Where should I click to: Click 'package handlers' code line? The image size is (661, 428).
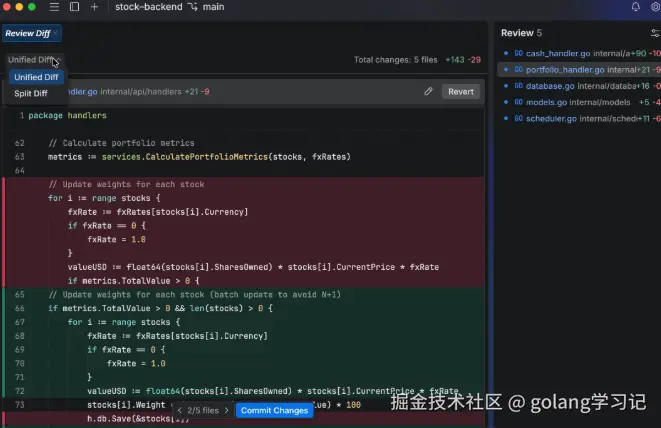coord(67,116)
